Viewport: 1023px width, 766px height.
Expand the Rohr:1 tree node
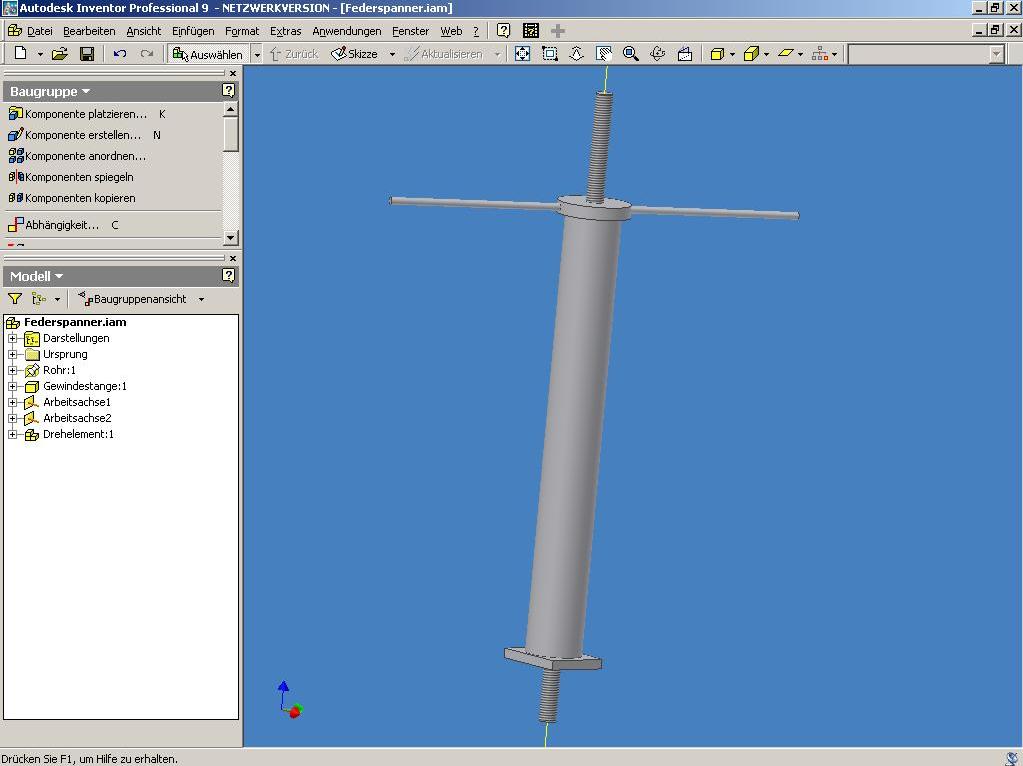pyautogui.click(x=12, y=370)
